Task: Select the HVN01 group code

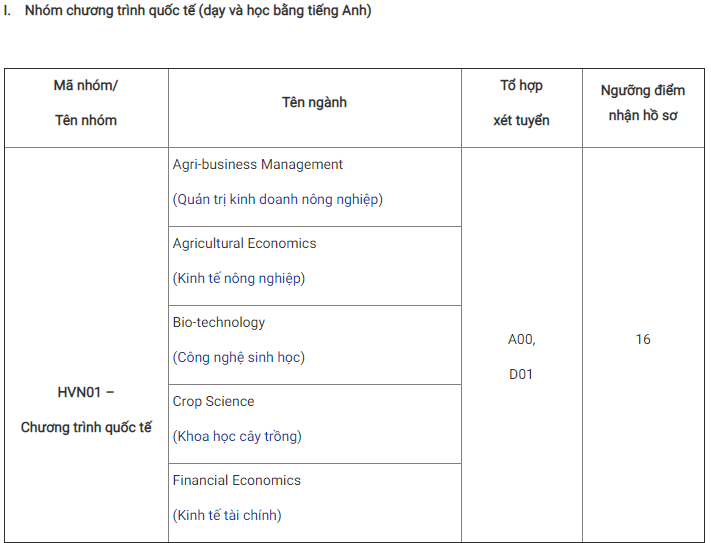Action: click(79, 392)
